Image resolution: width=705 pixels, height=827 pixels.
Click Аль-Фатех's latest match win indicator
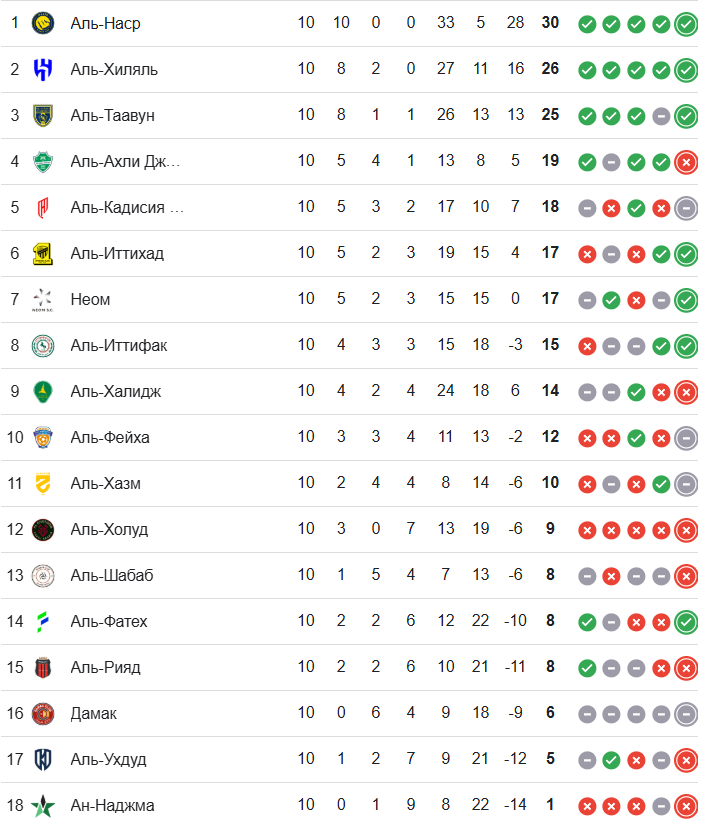(x=686, y=622)
